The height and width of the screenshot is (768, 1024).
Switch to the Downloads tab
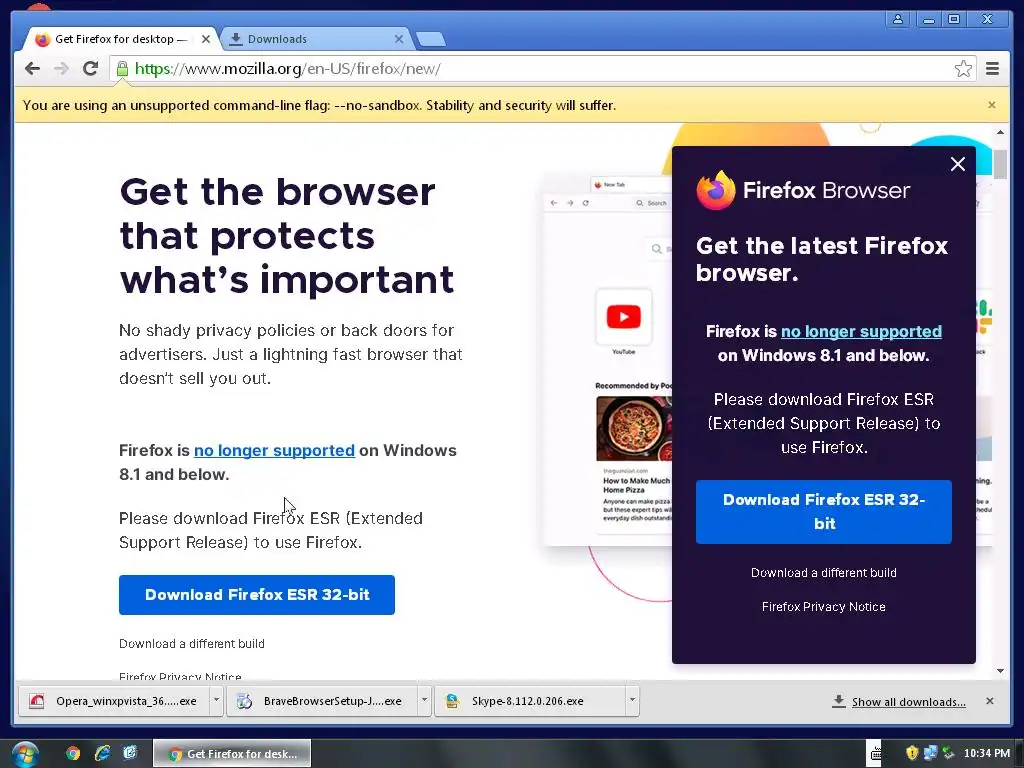(317, 39)
